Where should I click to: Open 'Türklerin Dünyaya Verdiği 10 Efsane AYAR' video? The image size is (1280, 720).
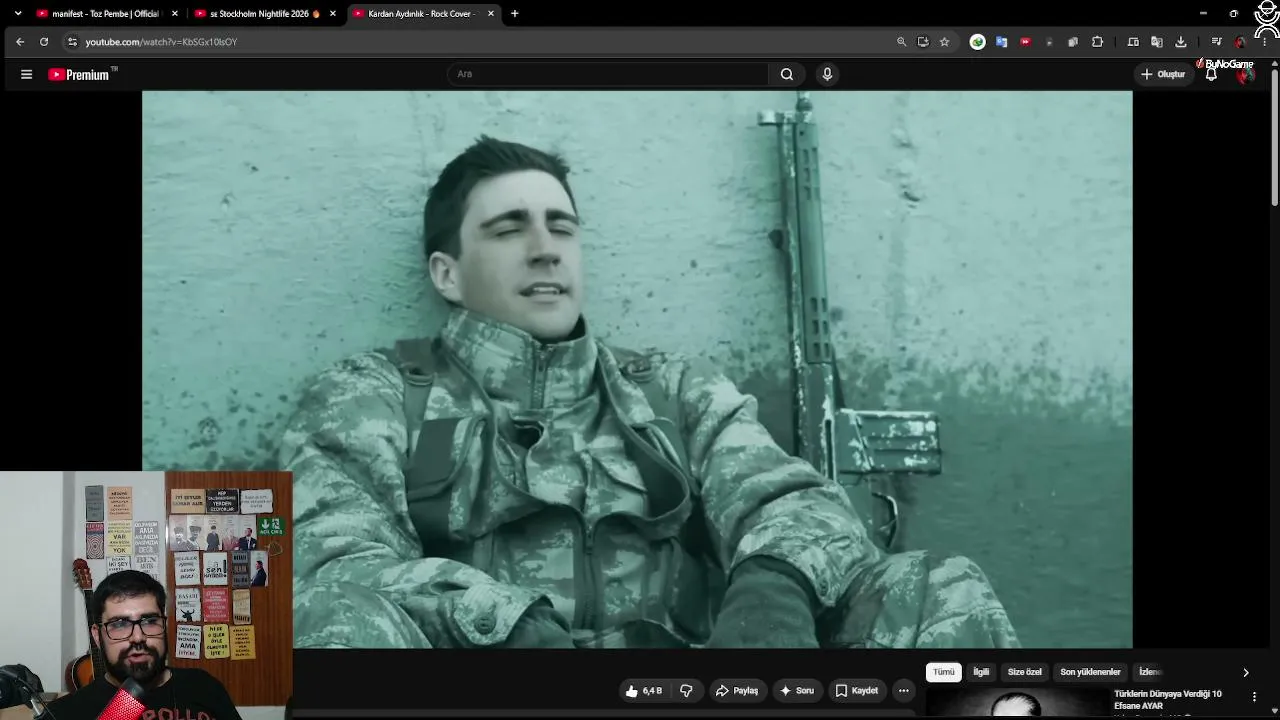point(1168,700)
